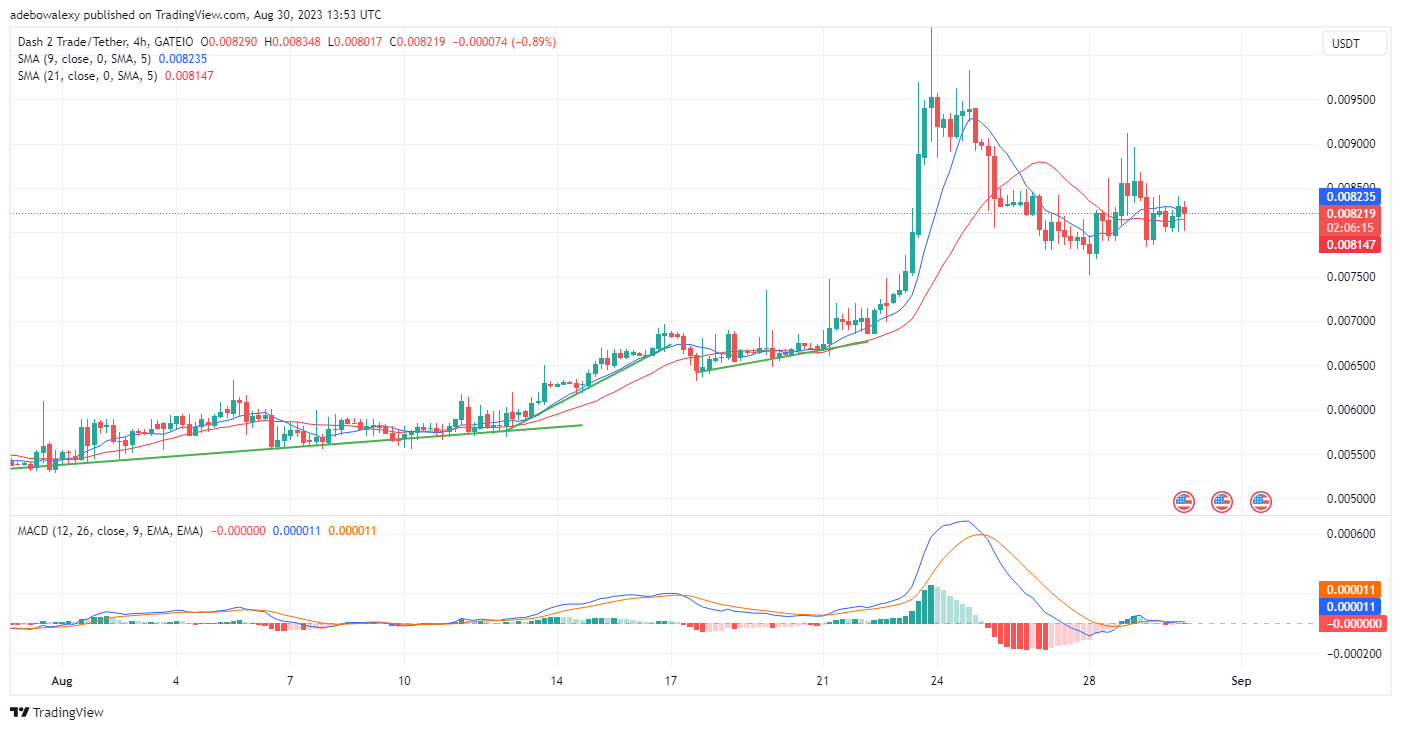Viewport: 1401px width, 730px height.
Task: Click the red 0.008219 current price label
Action: [1351, 213]
